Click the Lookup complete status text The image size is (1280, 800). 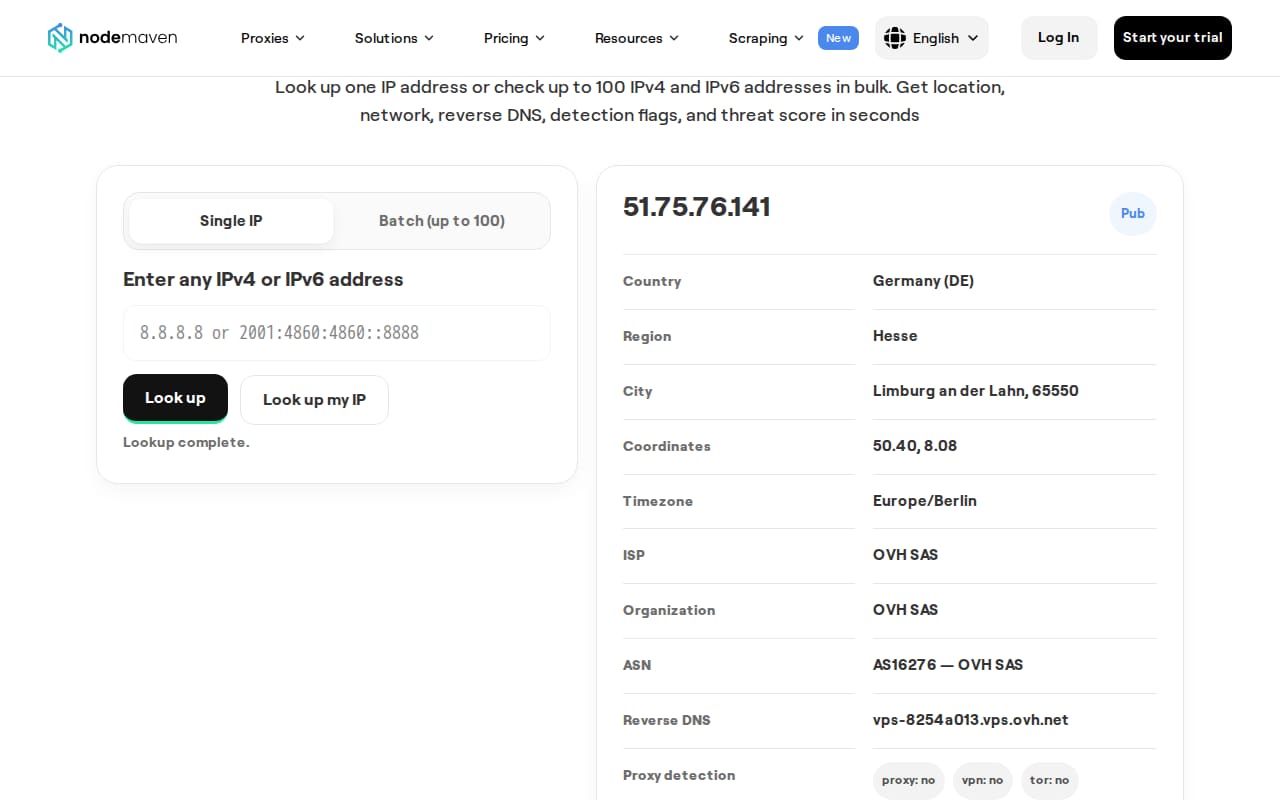186,442
